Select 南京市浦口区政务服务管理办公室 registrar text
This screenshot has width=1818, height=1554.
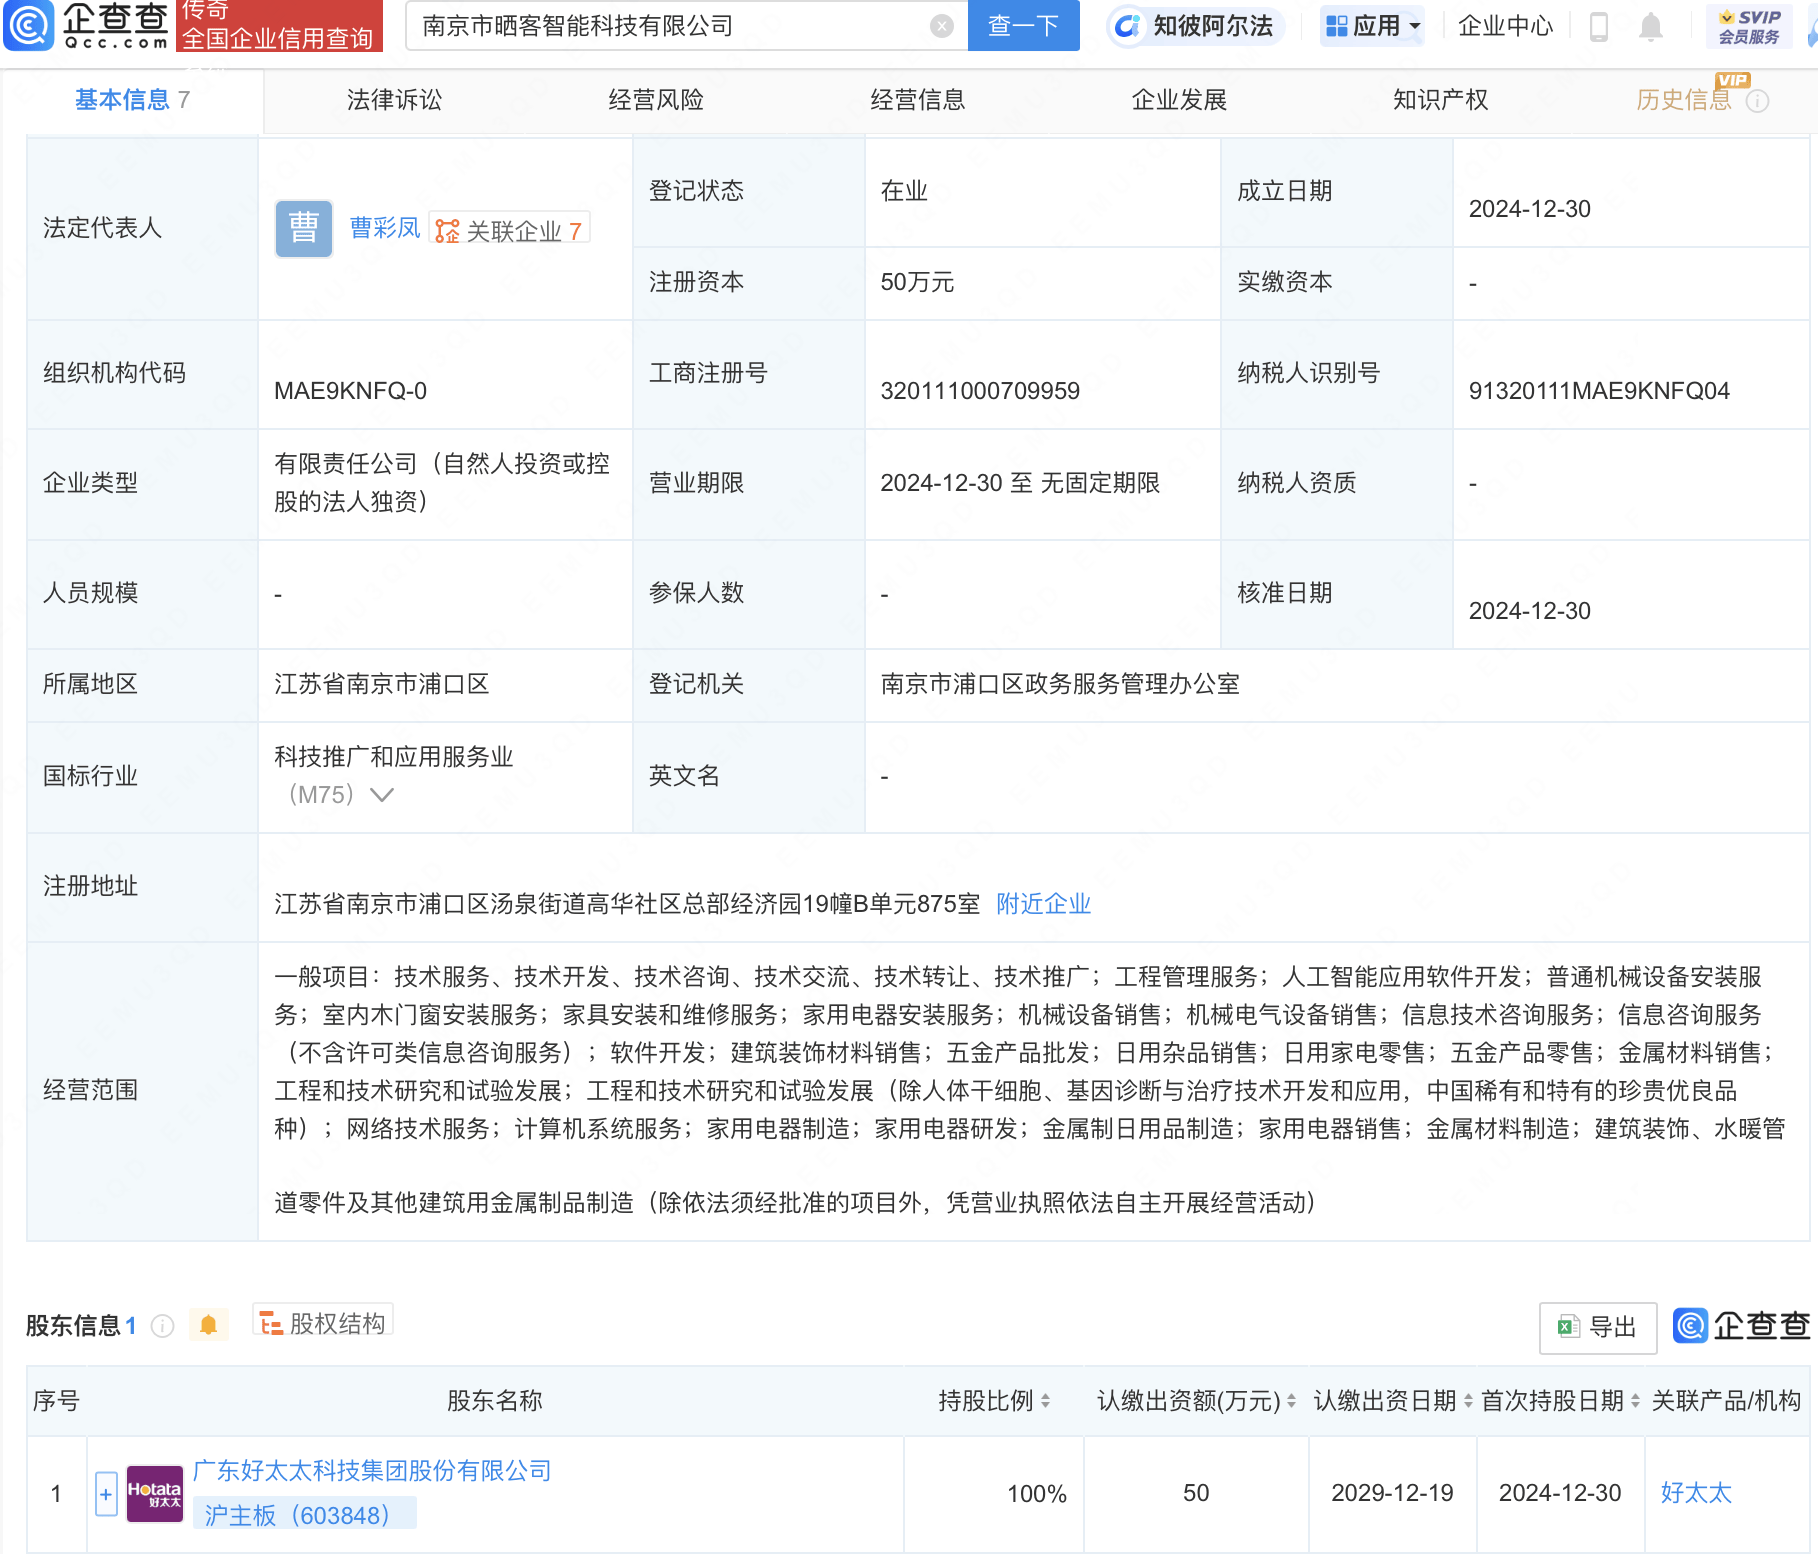pyautogui.click(x=1060, y=684)
